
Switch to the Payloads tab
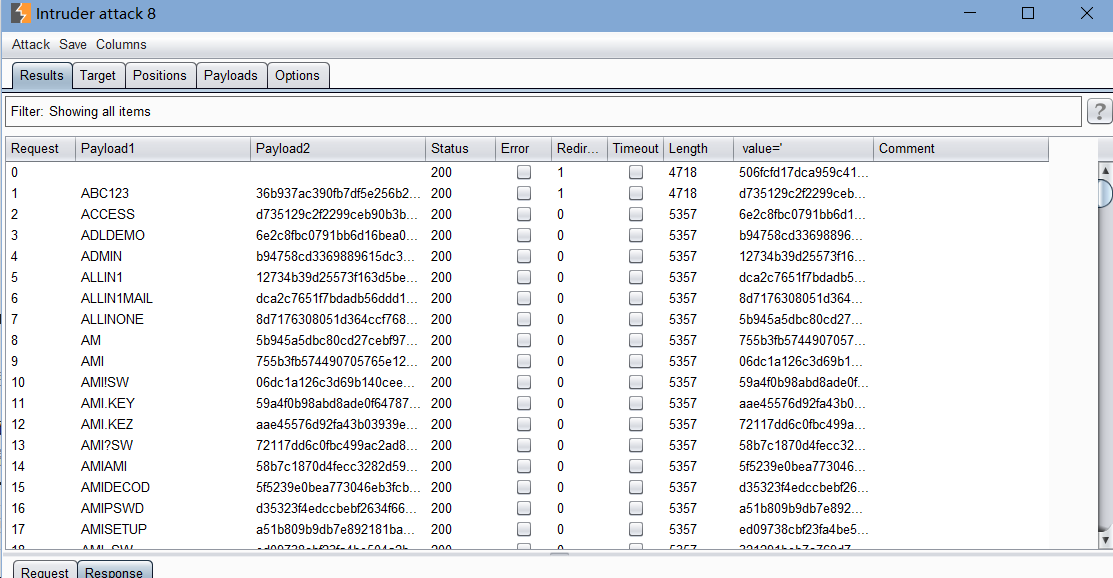pos(231,75)
